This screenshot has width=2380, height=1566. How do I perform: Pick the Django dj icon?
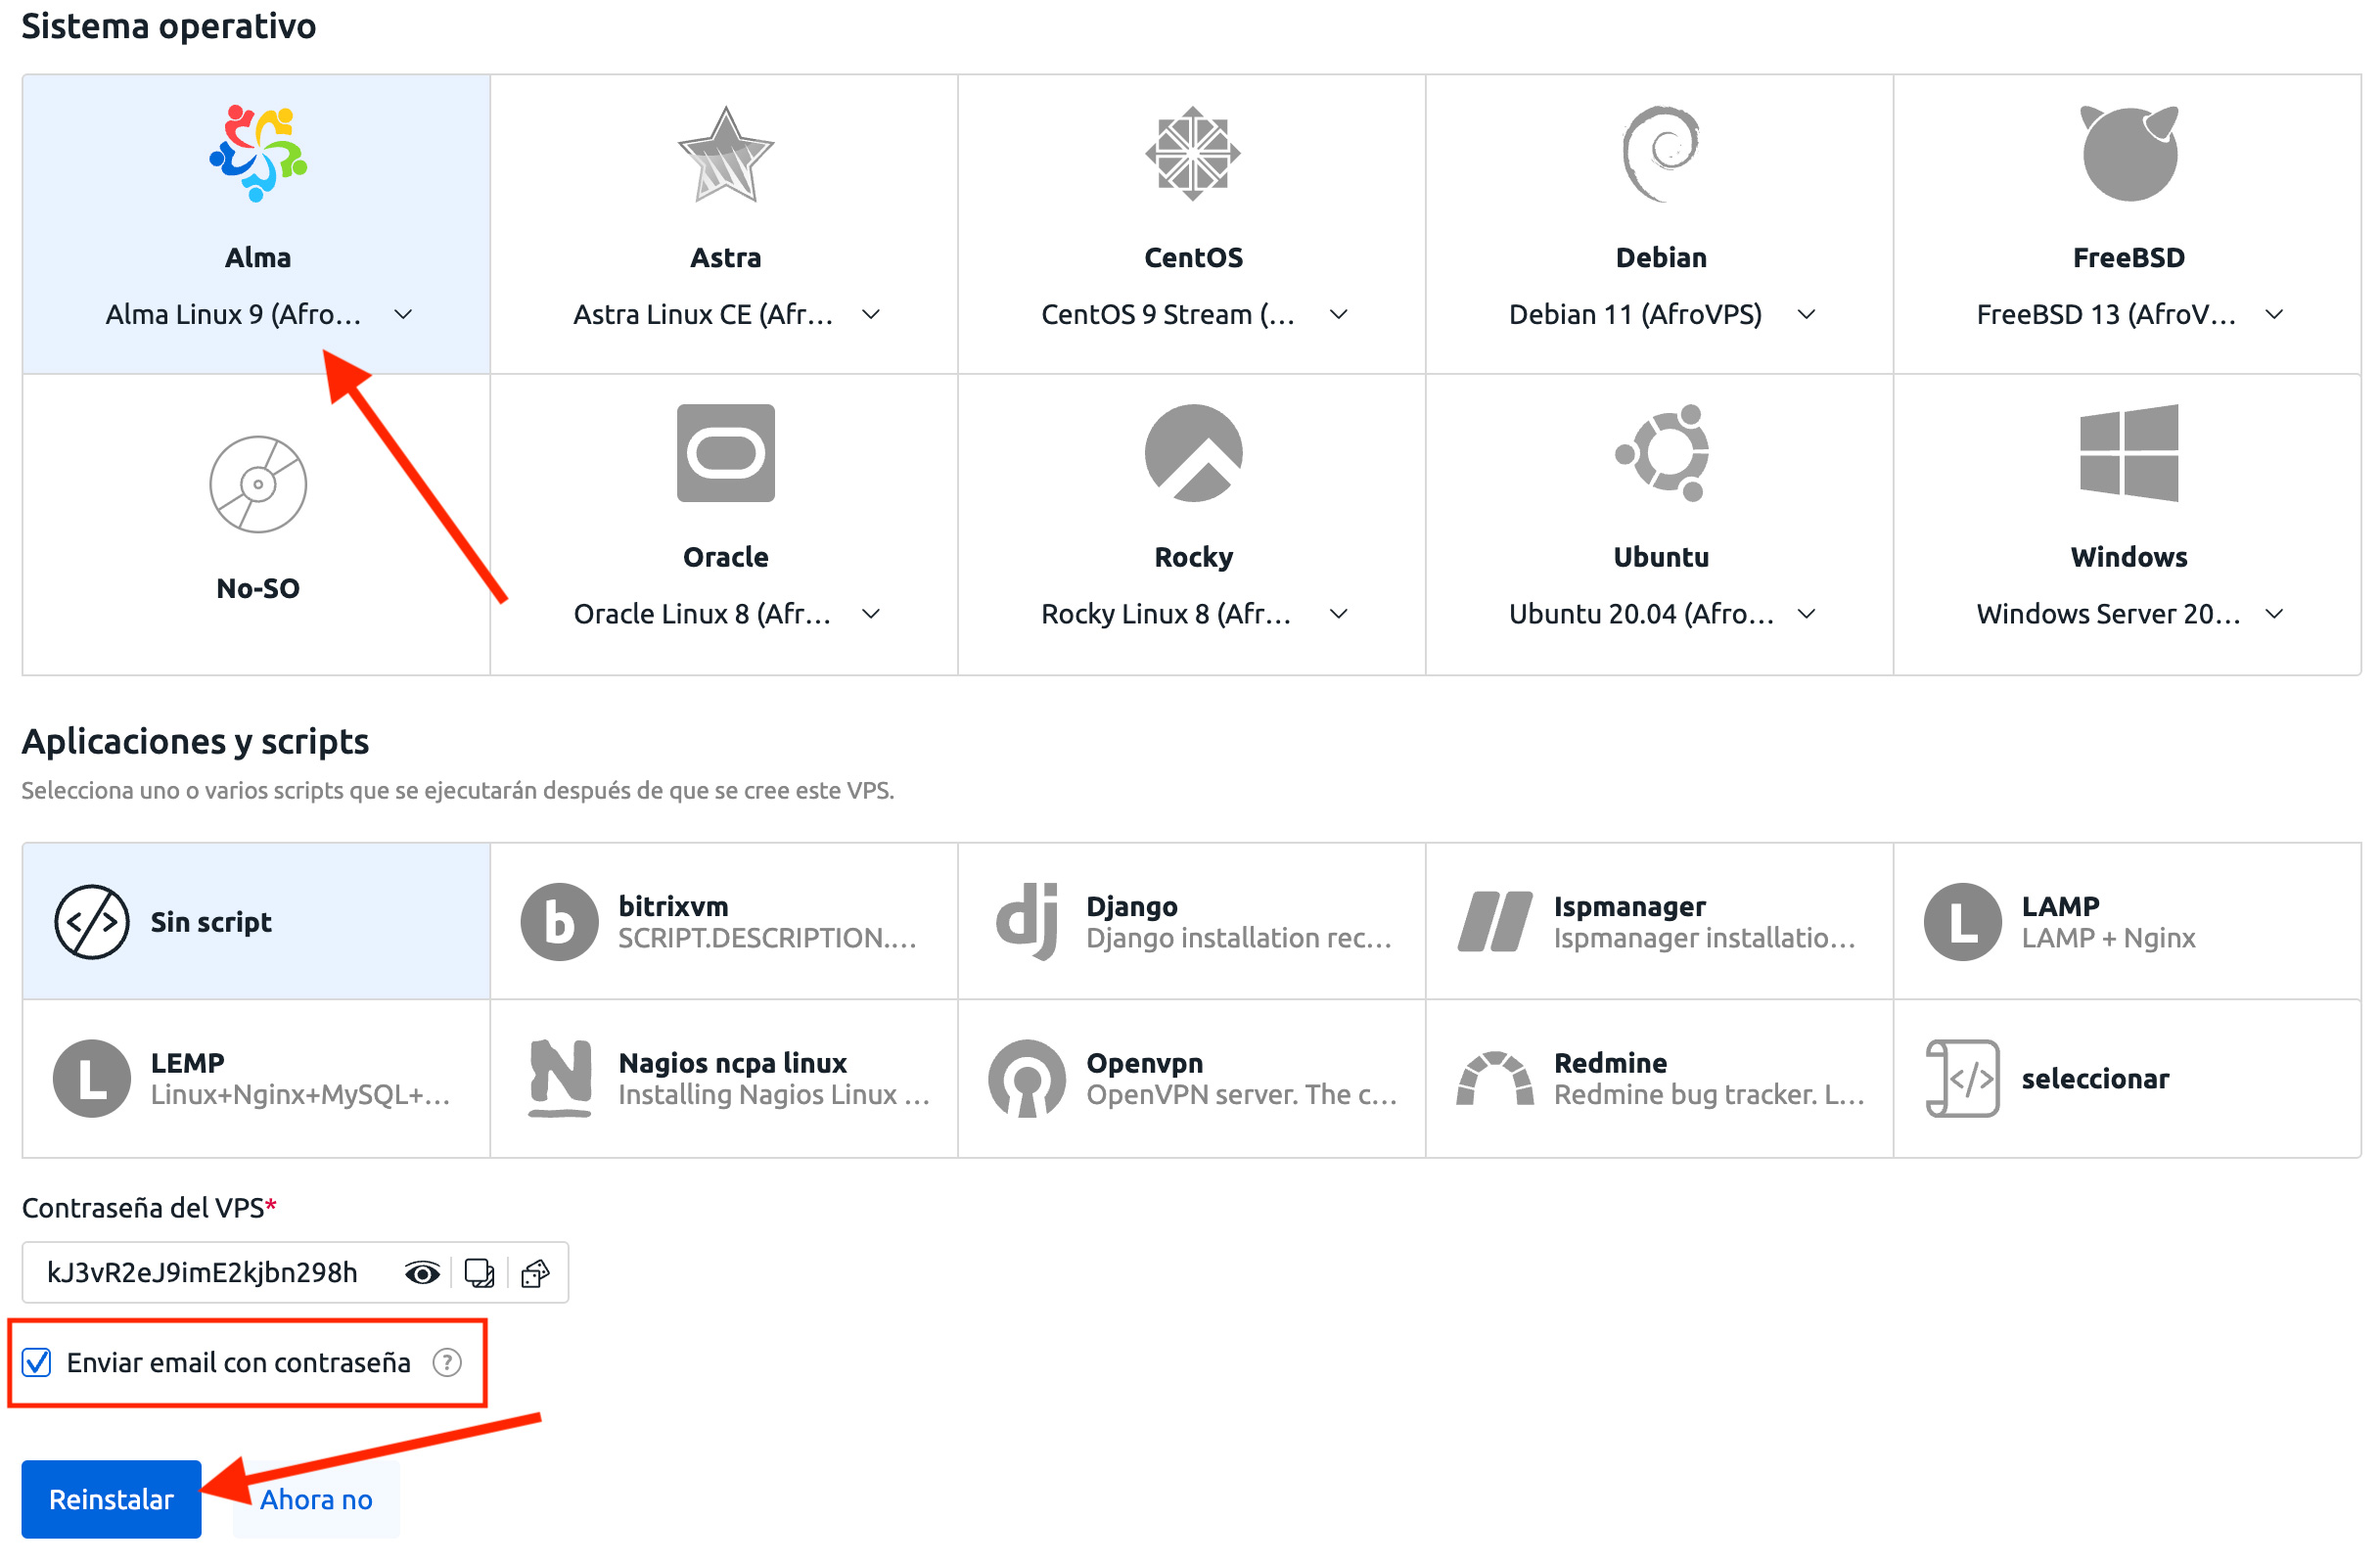click(x=1027, y=922)
